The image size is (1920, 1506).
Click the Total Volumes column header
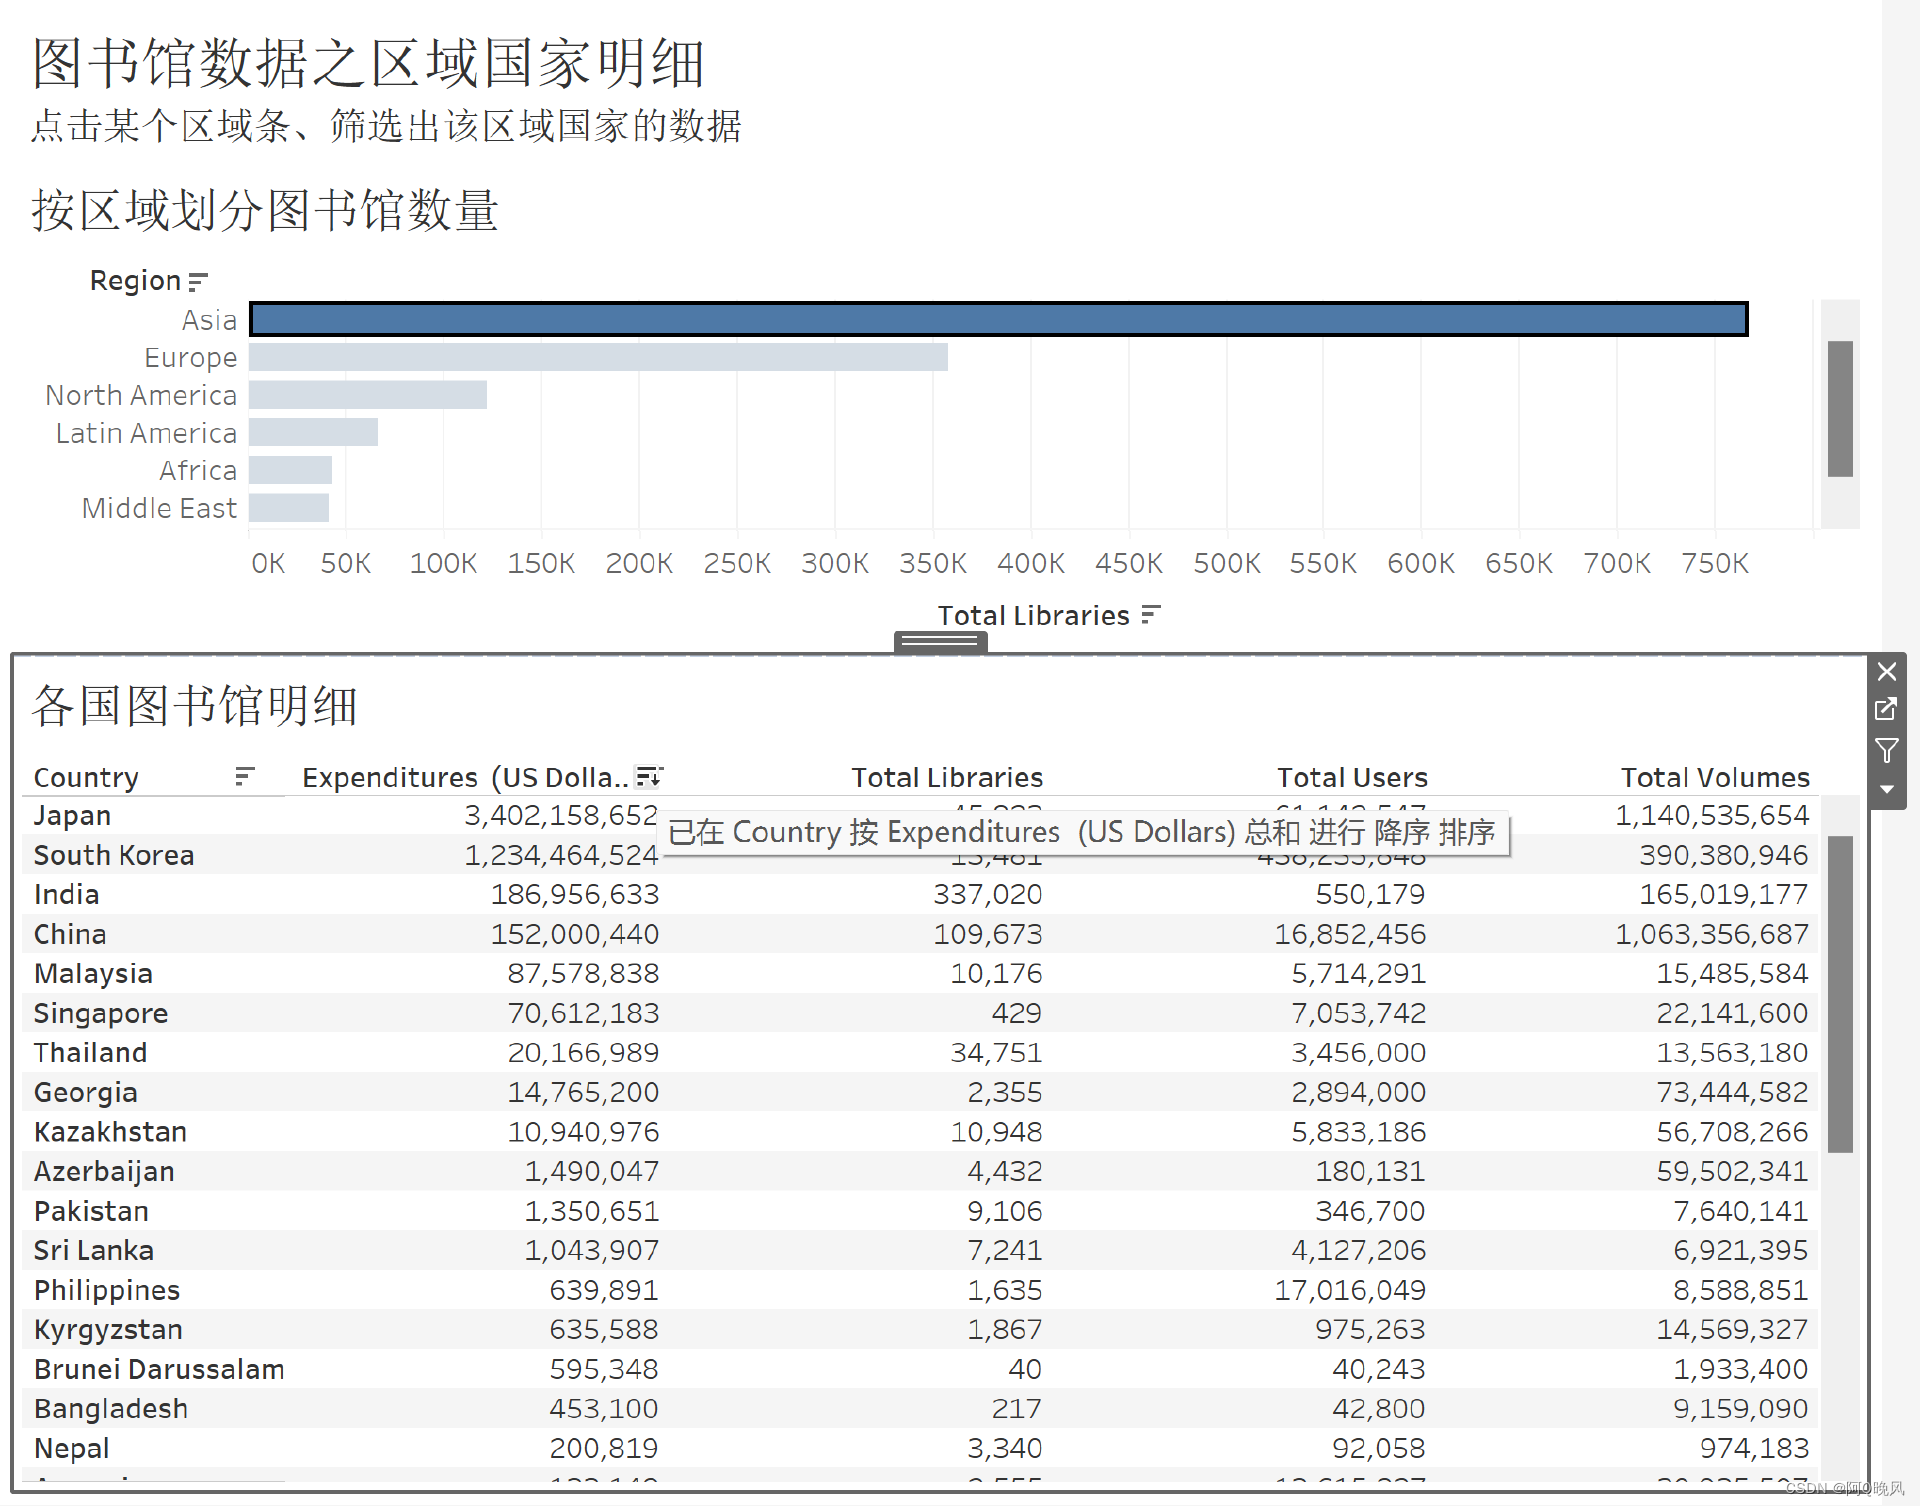1714,777
